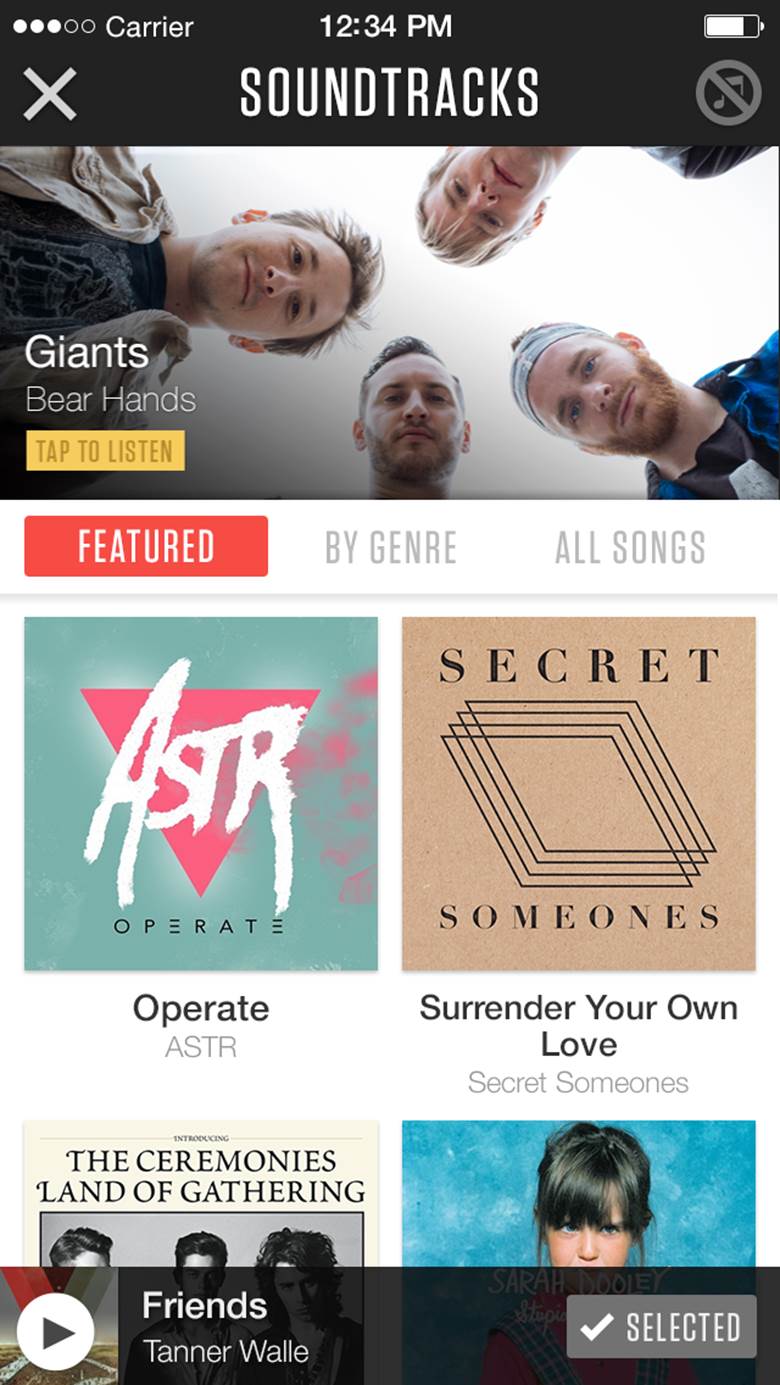This screenshot has height=1385, width=780.
Task: Tap the yellow Tap To Listen button
Action: (105, 451)
